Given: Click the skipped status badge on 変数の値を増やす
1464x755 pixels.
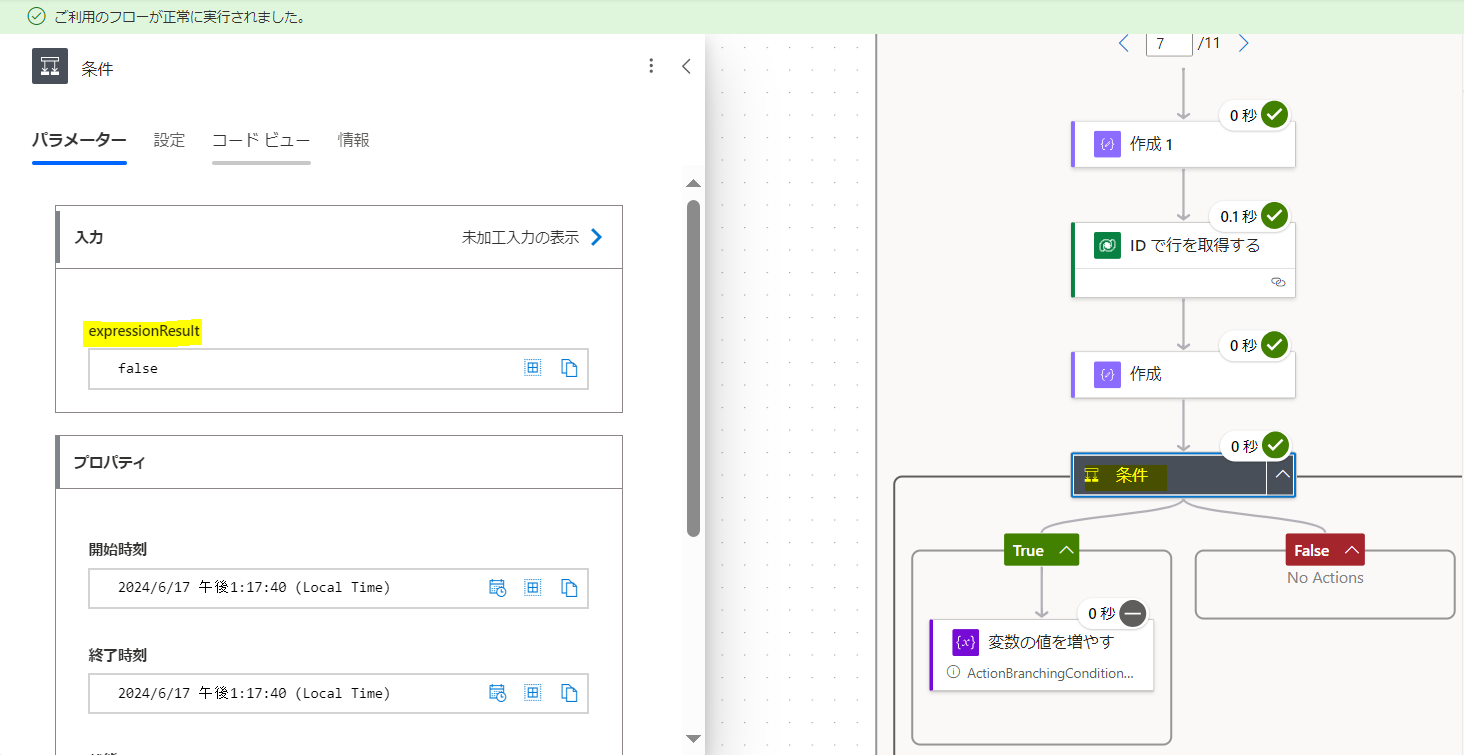Looking at the screenshot, I should click(x=1132, y=613).
